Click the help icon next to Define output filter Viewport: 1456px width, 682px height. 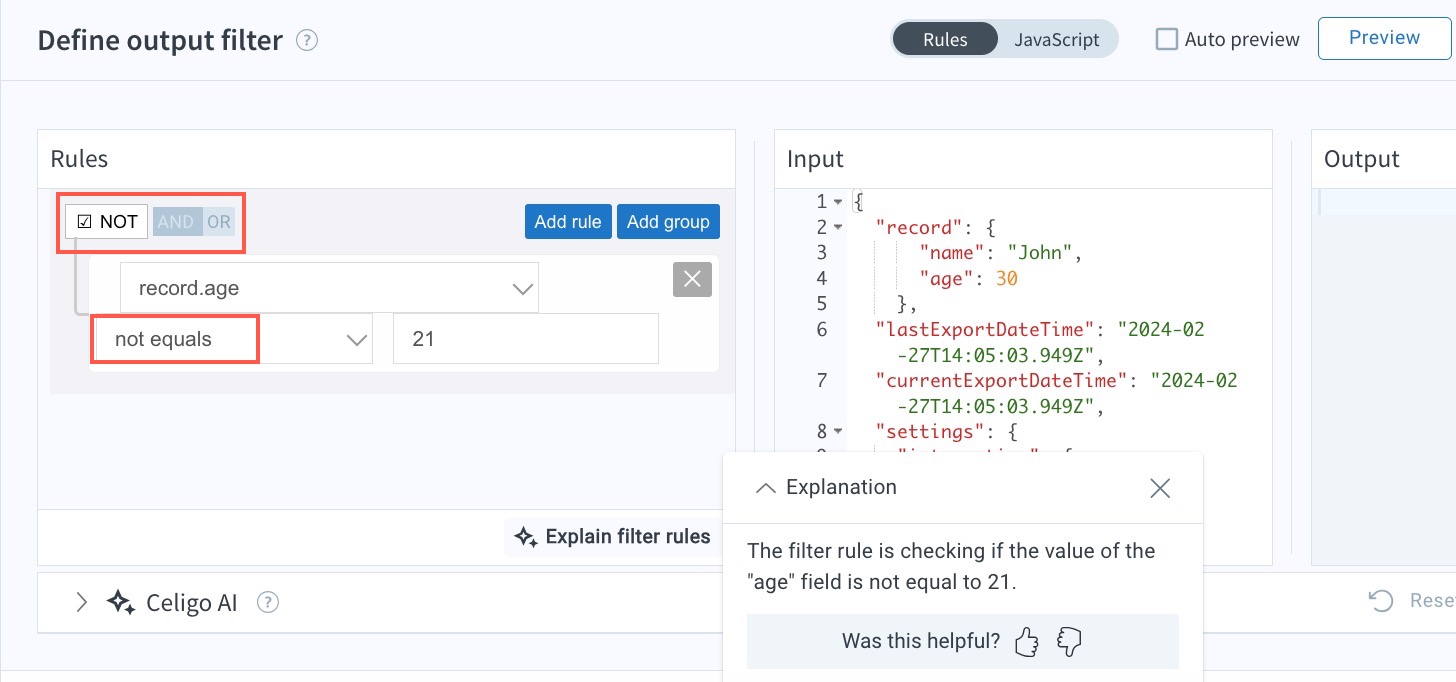click(308, 40)
